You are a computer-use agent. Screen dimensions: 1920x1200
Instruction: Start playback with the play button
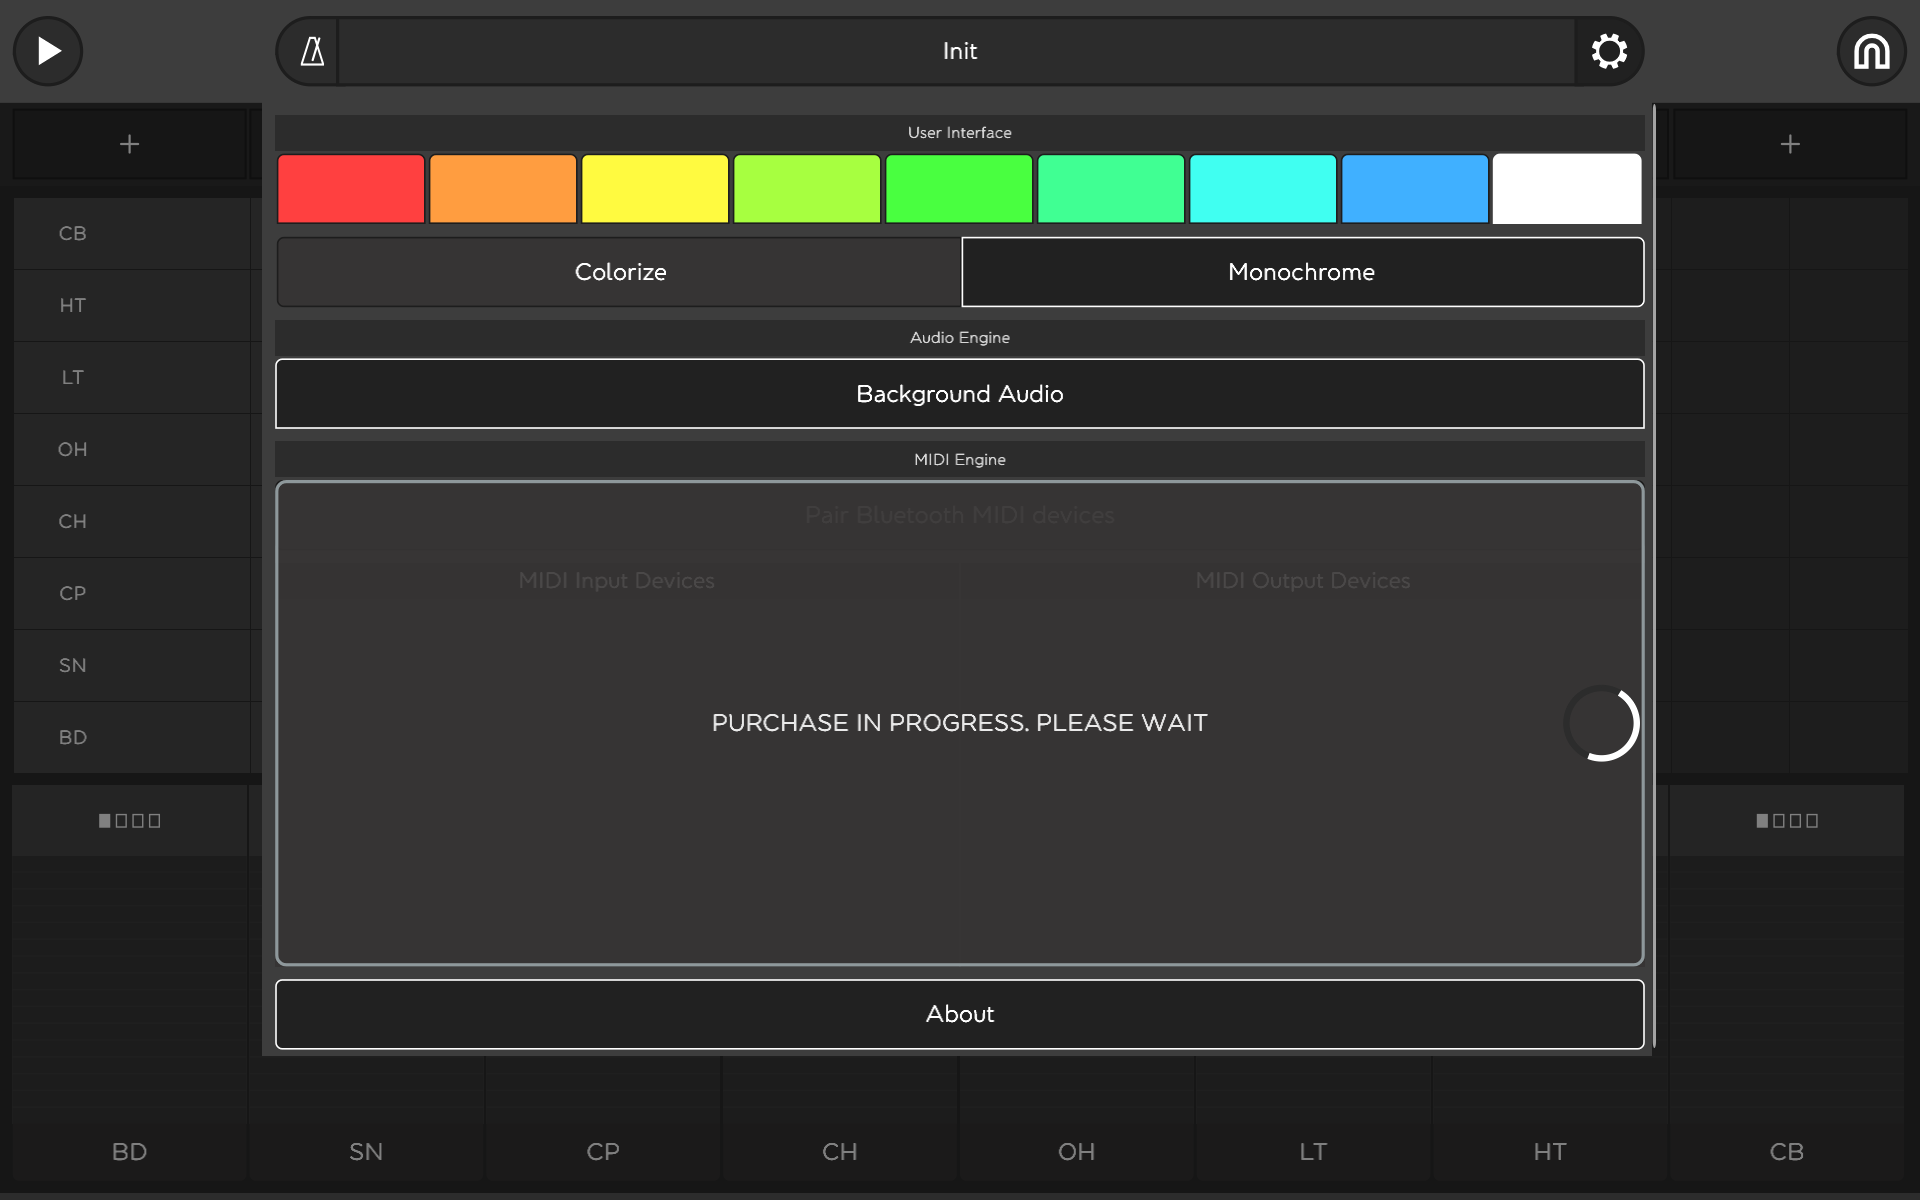(48, 51)
